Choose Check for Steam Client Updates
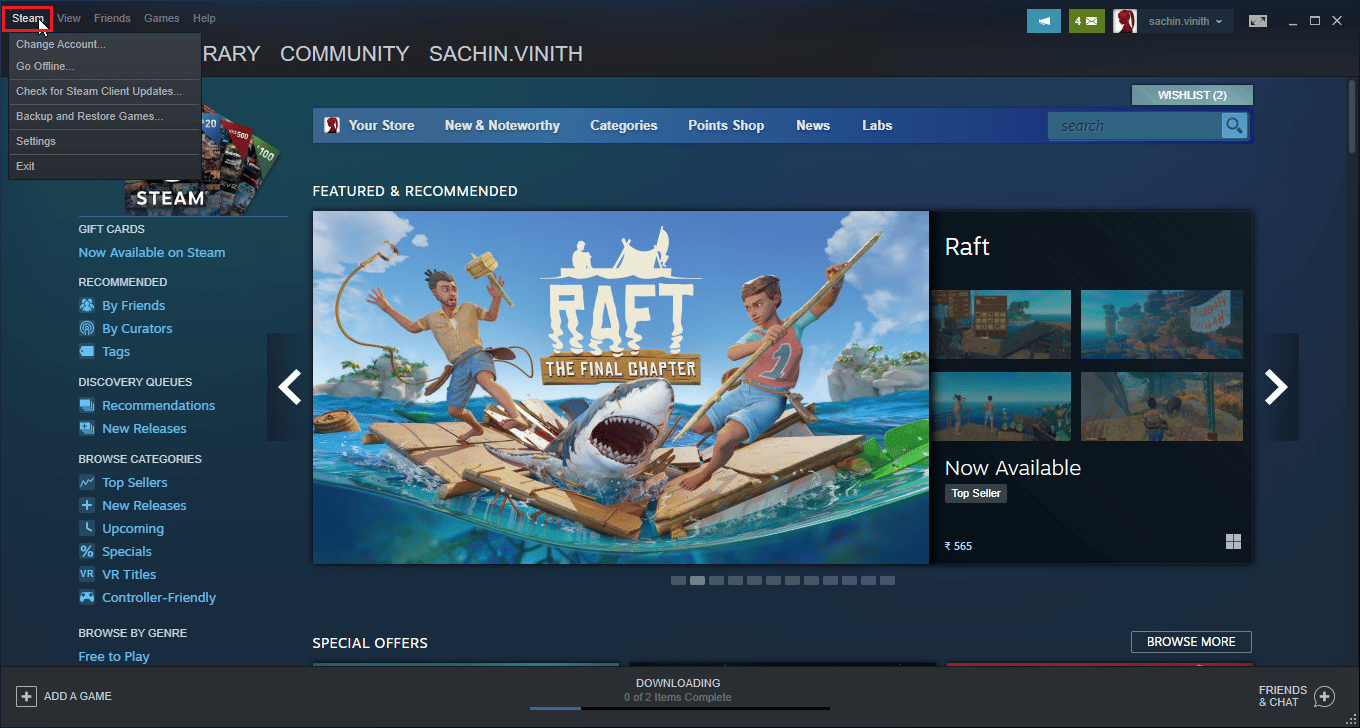 coord(105,91)
